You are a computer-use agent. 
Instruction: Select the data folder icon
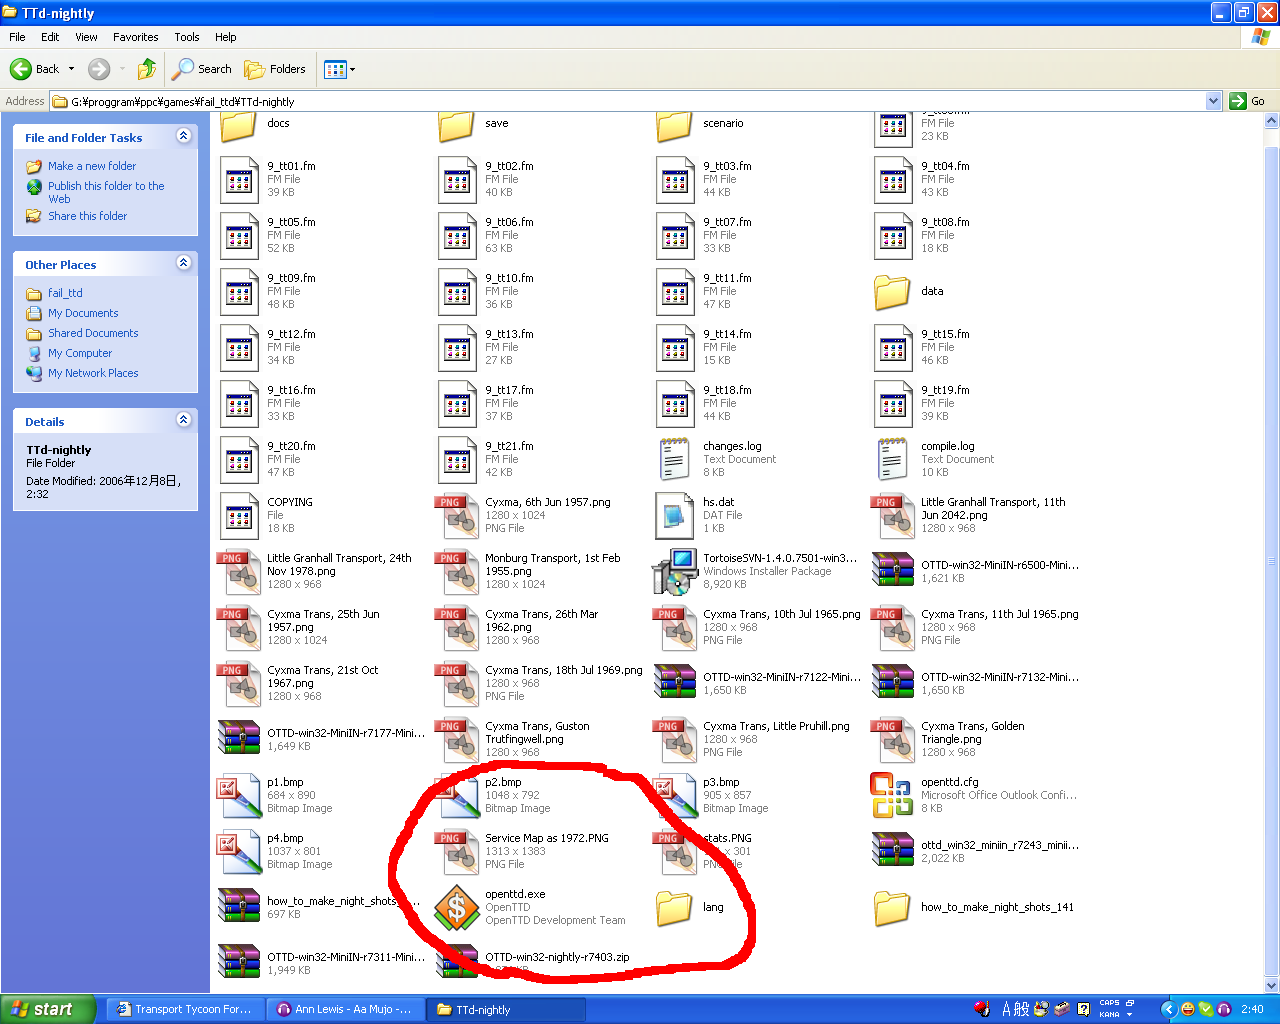892,292
